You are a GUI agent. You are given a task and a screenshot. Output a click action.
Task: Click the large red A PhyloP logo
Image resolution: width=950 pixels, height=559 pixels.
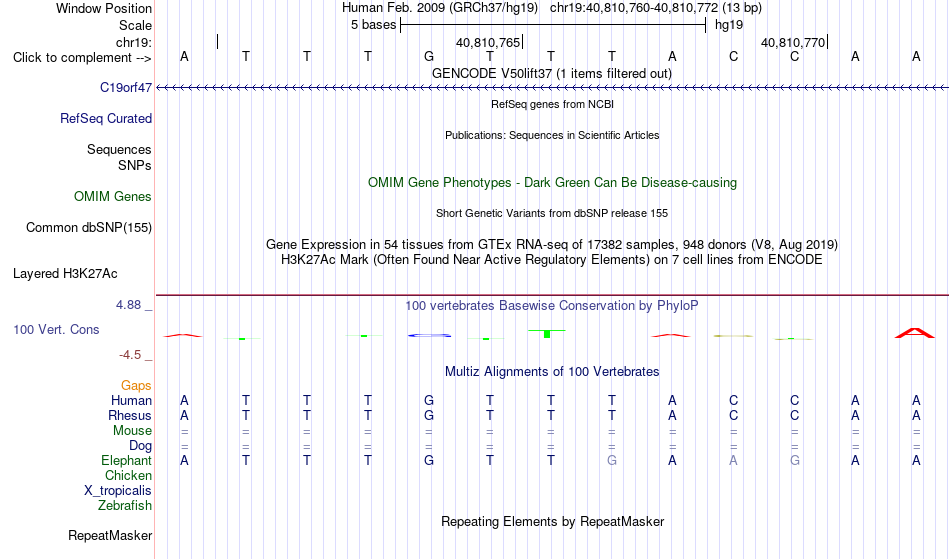point(915,333)
